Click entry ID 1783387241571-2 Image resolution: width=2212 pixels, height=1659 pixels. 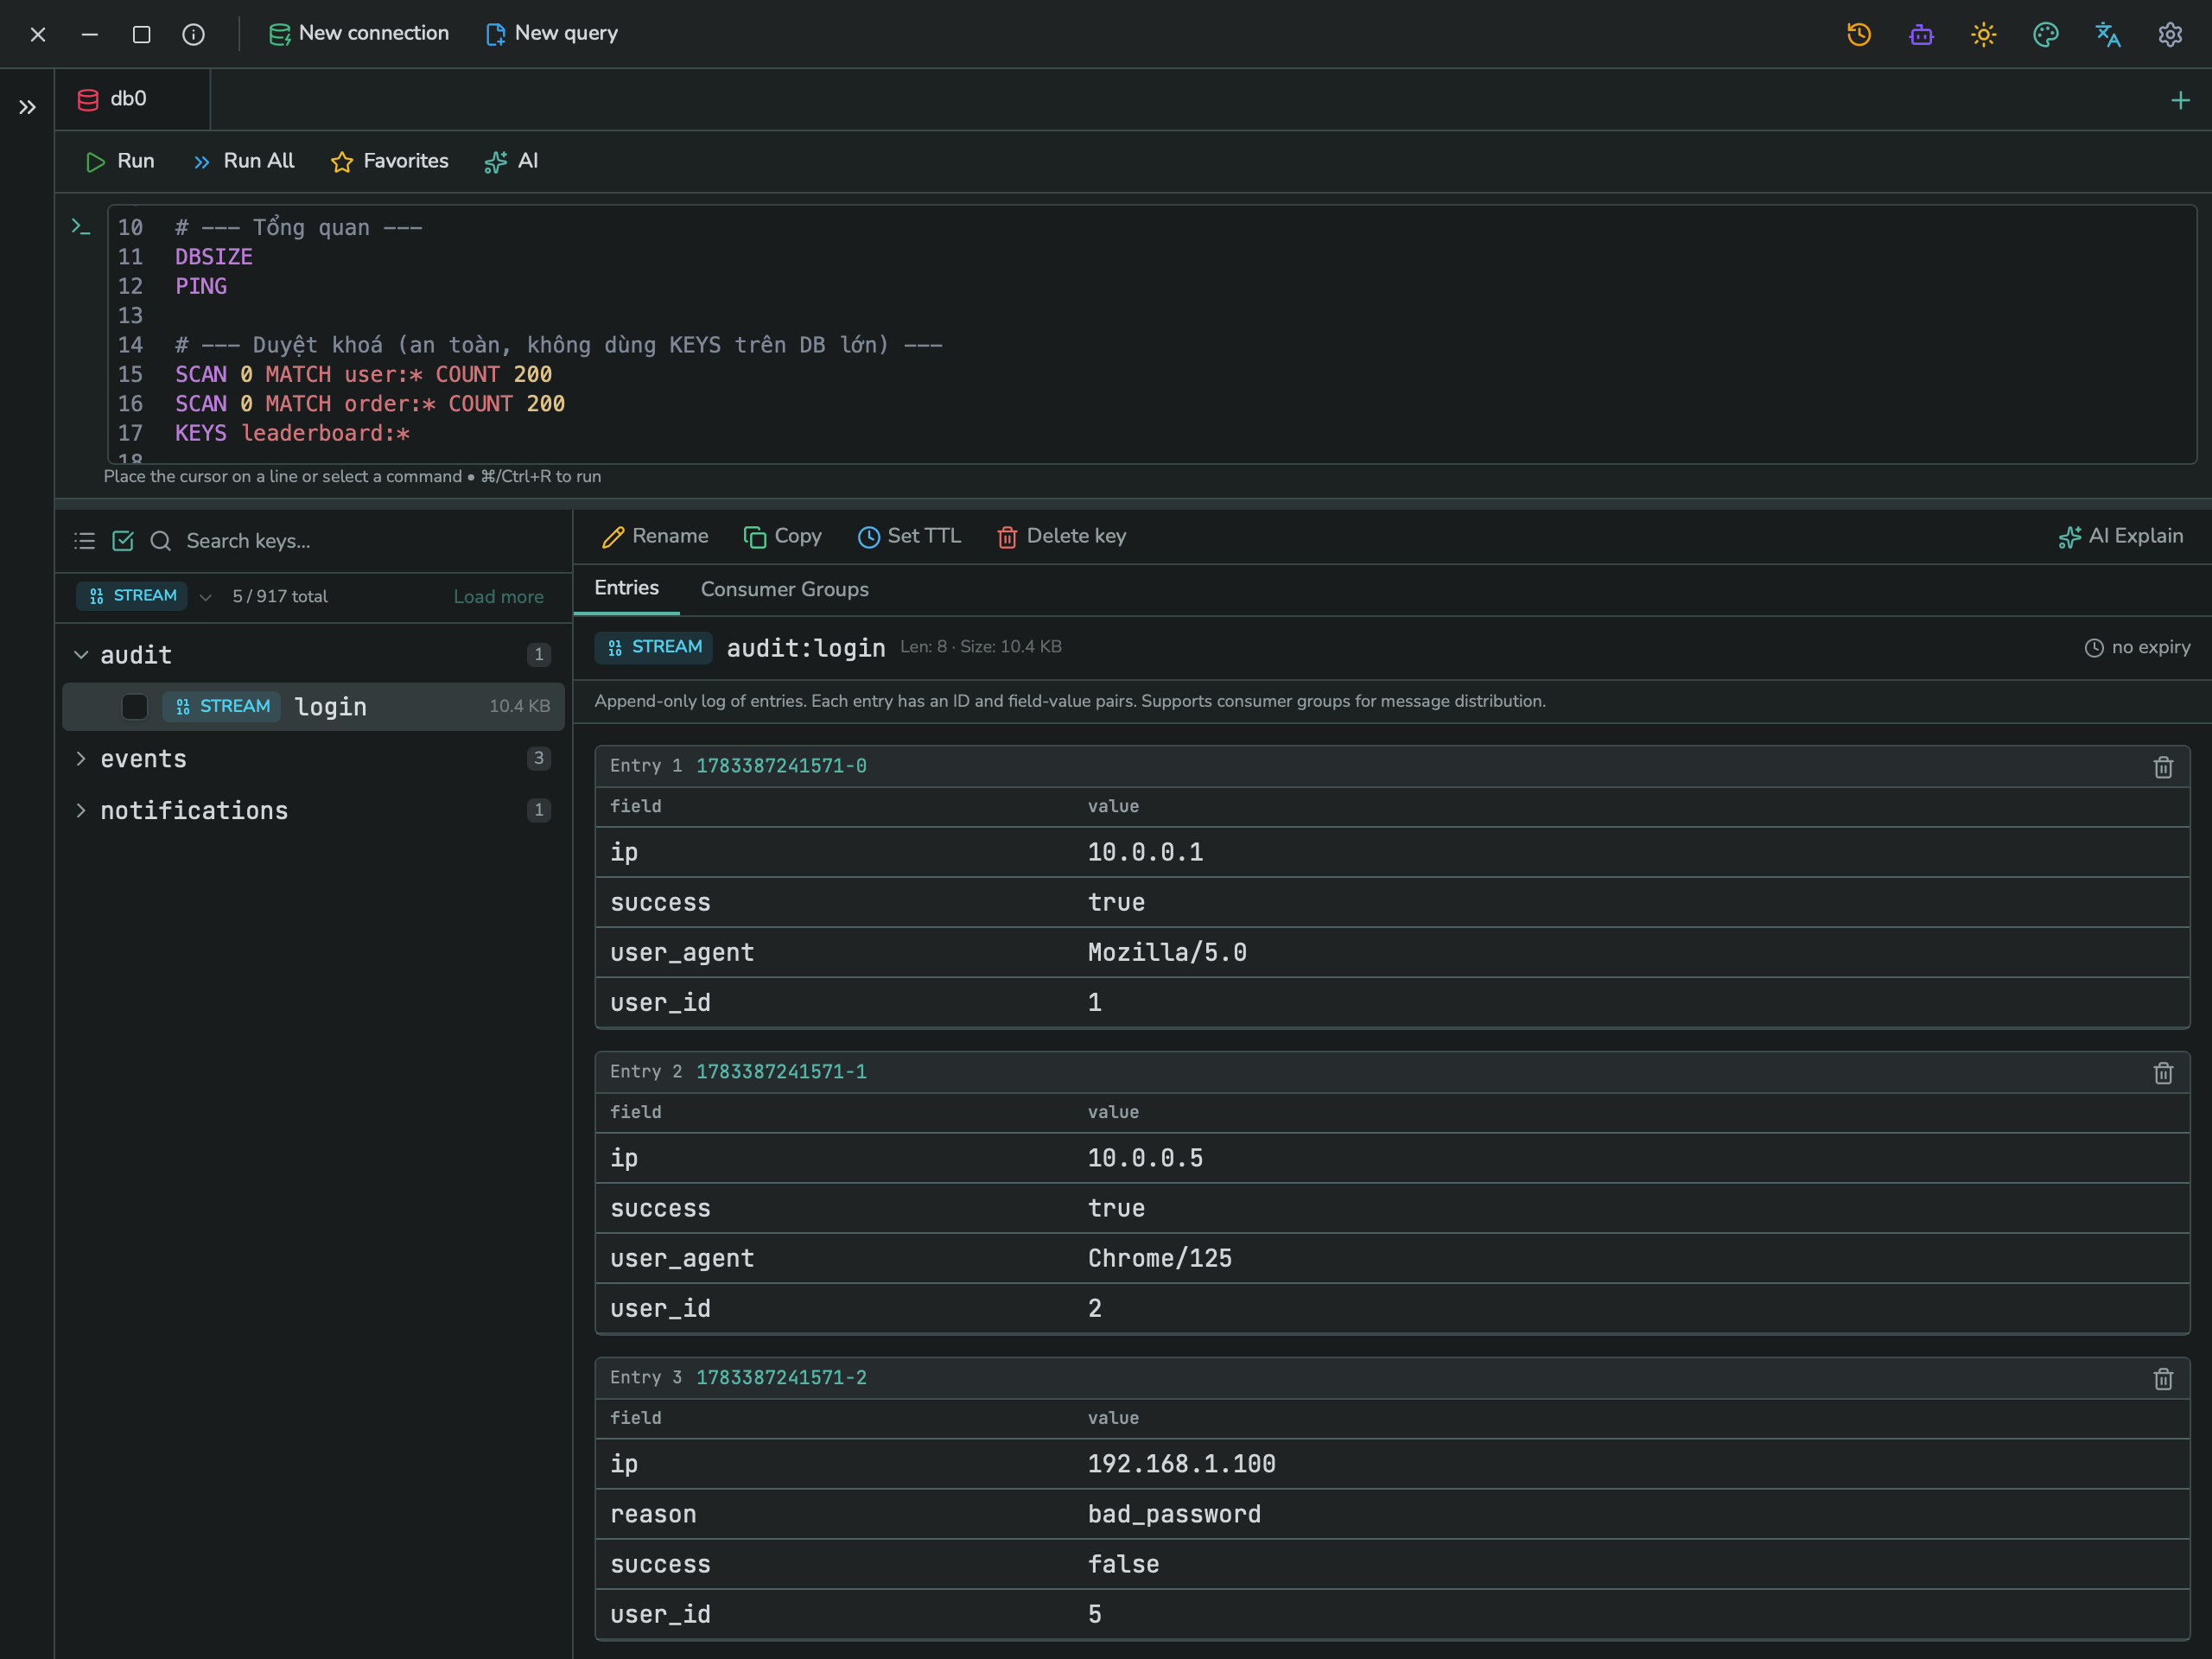(x=781, y=1378)
